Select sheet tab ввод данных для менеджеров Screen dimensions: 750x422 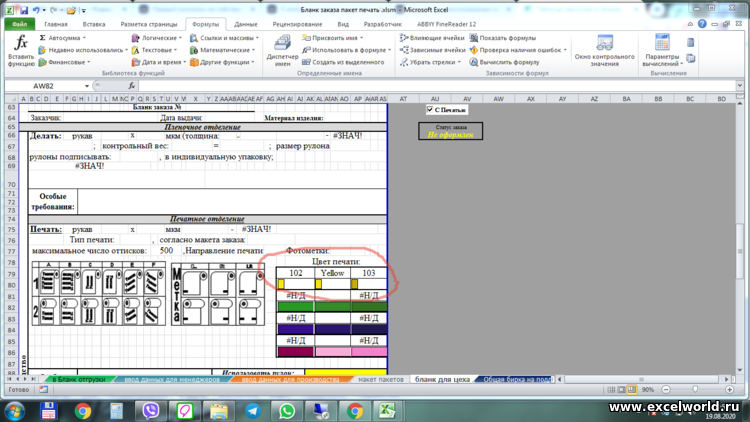(172, 379)
